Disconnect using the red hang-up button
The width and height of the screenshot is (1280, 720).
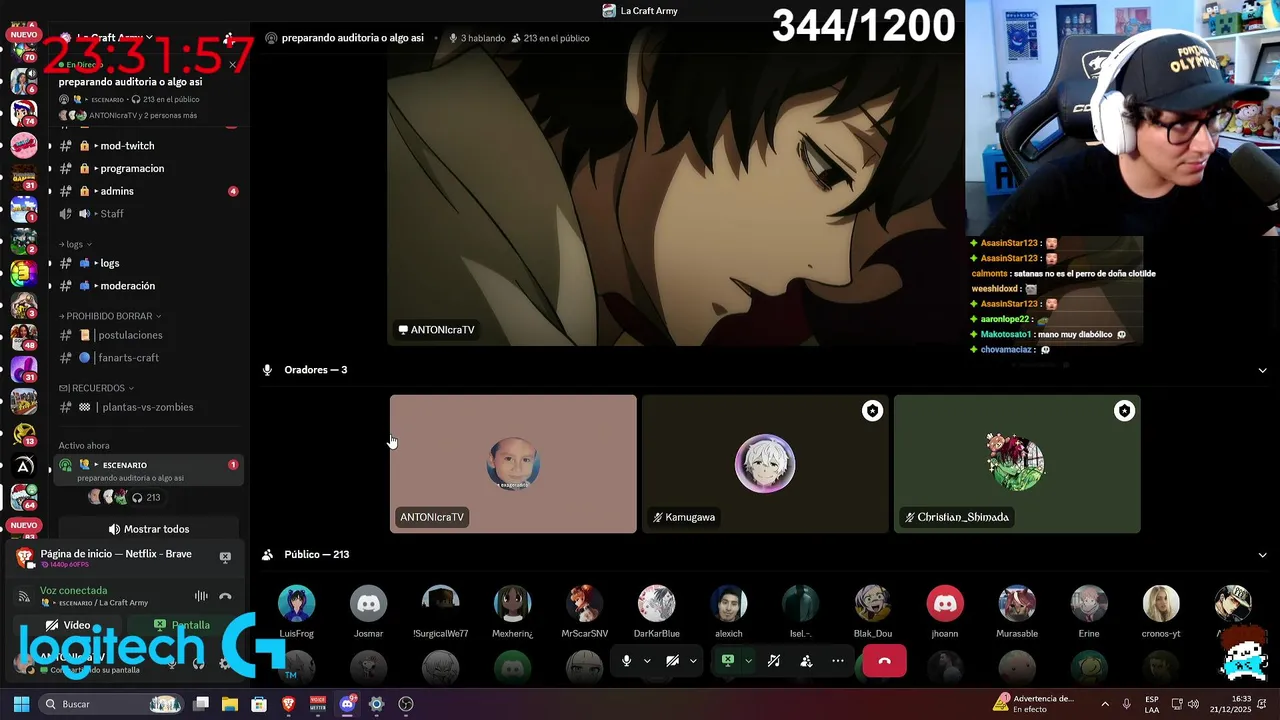click(x=884, y=661)
